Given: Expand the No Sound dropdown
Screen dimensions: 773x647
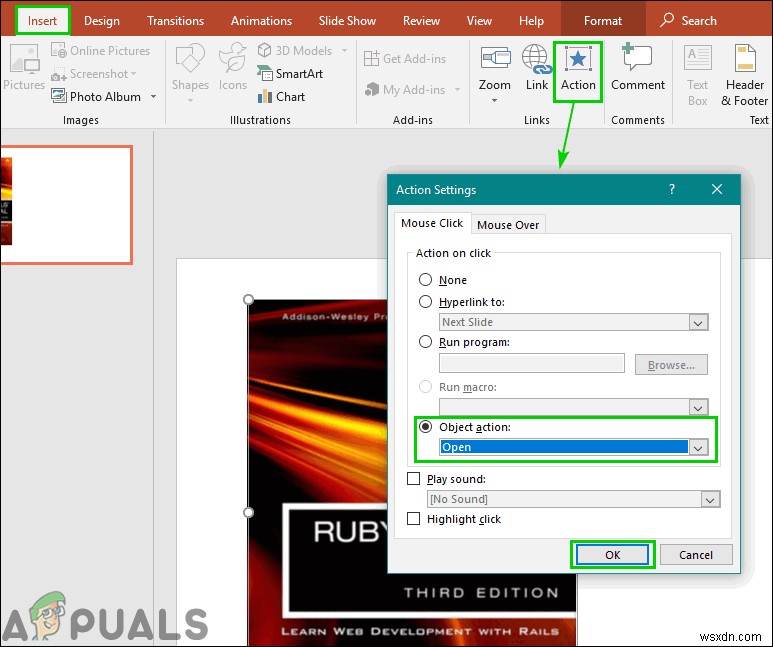Looking at the screenshot, I should click(710, 499).
